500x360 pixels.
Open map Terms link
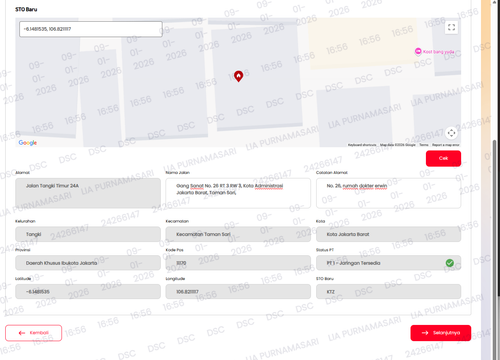point(424,145)
